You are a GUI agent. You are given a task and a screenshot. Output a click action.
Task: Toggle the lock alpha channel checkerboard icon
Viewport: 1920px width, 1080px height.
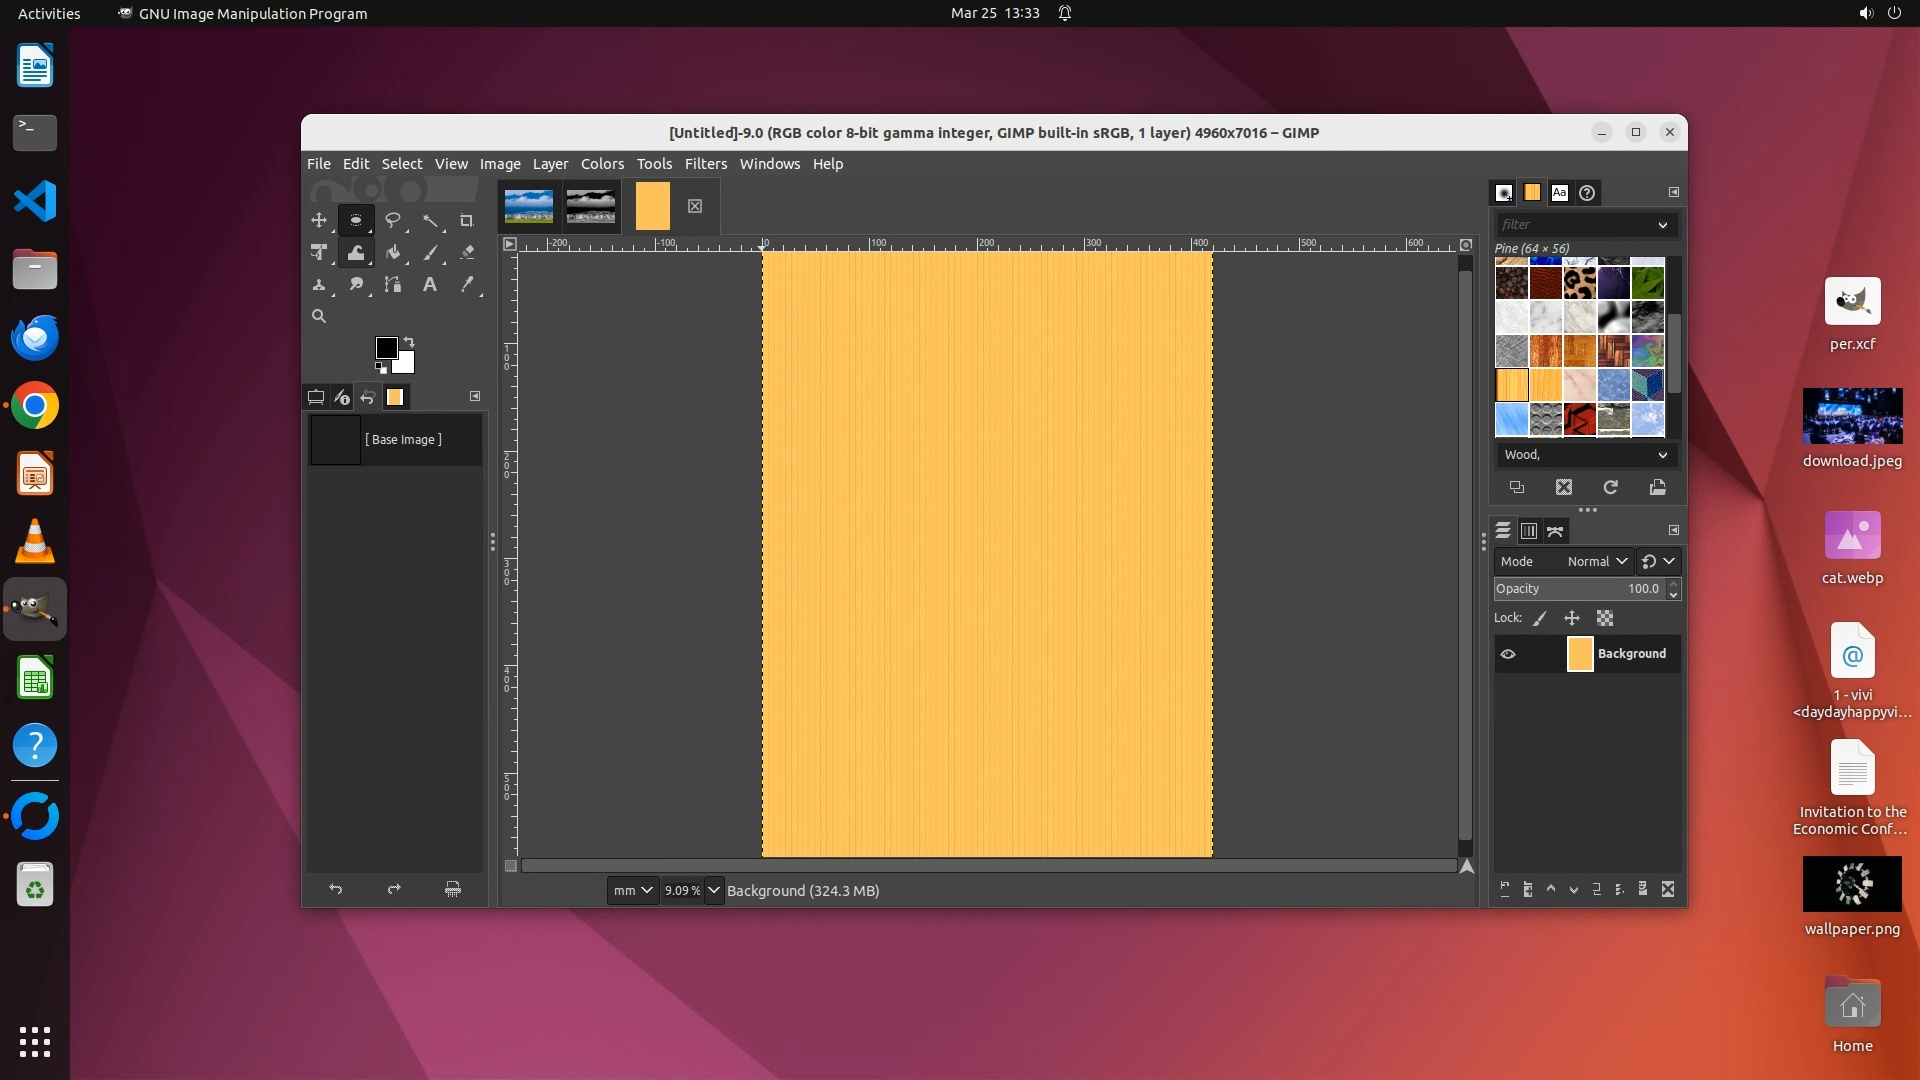[1605, 618]
